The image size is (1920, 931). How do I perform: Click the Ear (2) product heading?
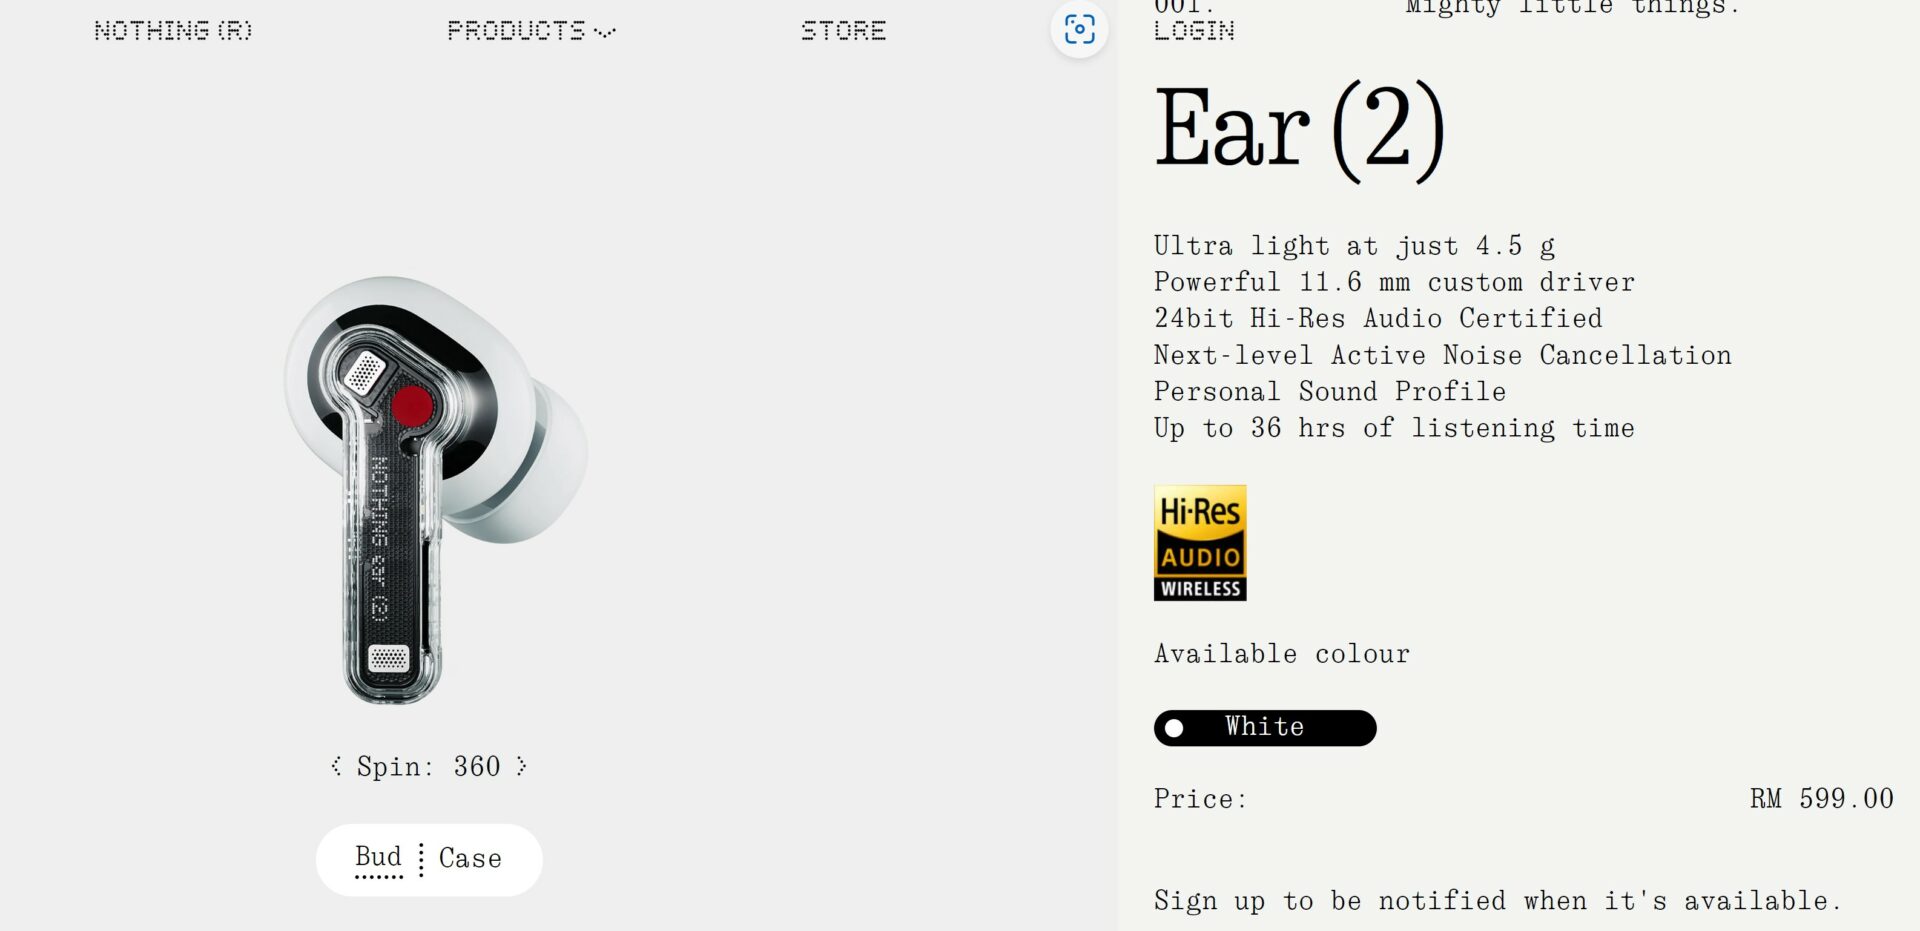click(1300, 130)
